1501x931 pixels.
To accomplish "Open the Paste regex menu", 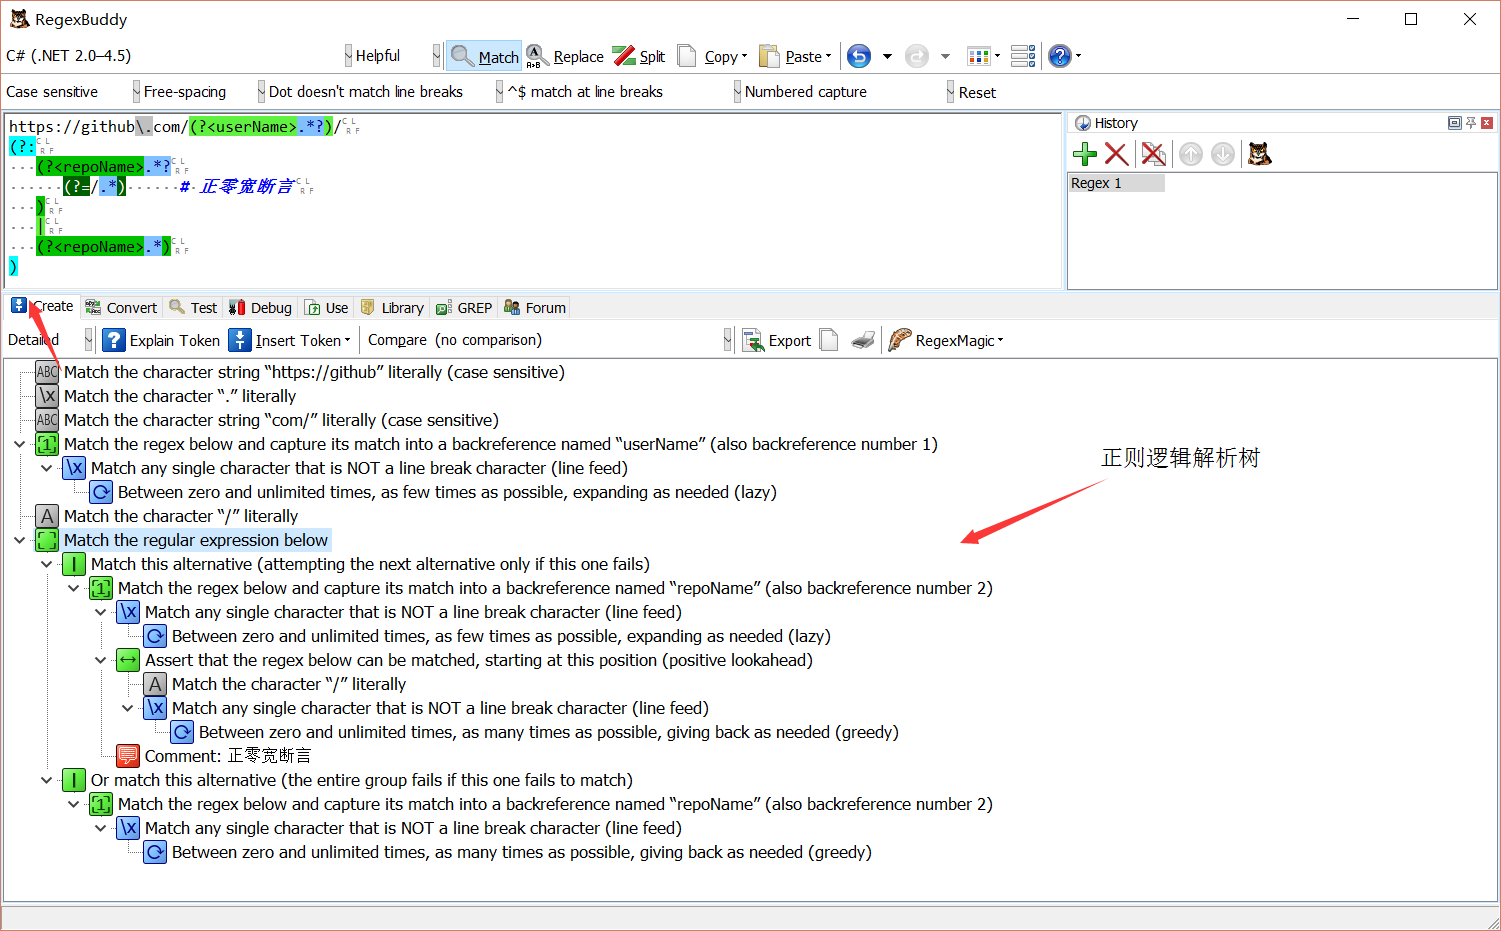I will point(795,57).
